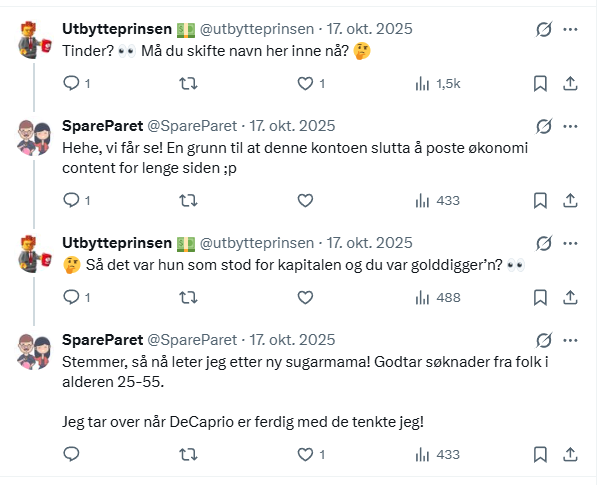Like SpareParet's 'Hehe, vi får se' tweet
The height and width of the screenshot is (485, 604).
[x=306, y=200]
